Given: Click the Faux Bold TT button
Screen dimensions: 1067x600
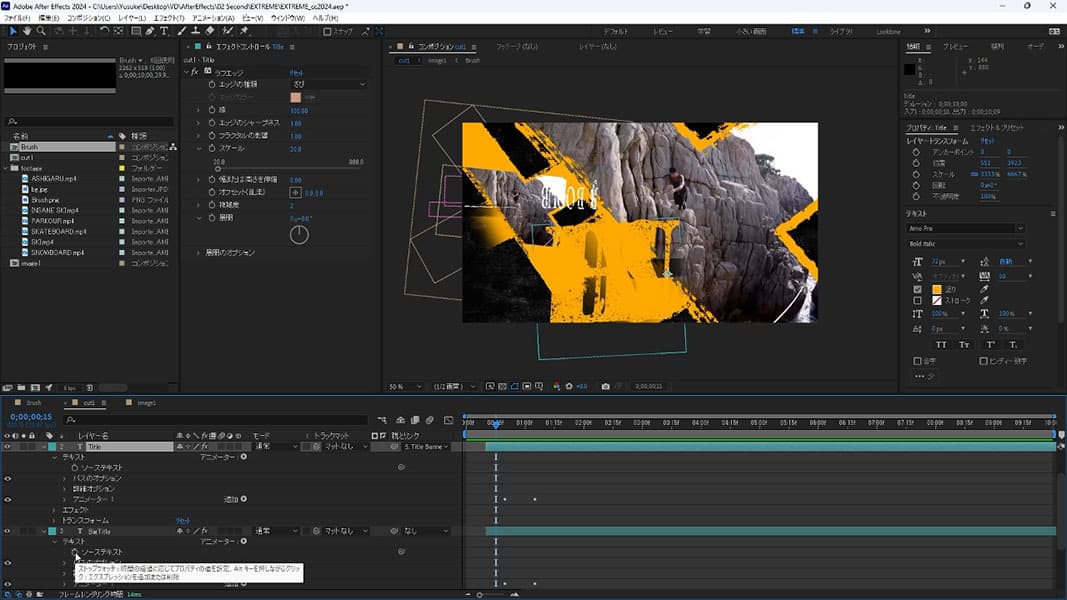Looking at the screenshot, I should pyautogui.click(x=939, y=344).
